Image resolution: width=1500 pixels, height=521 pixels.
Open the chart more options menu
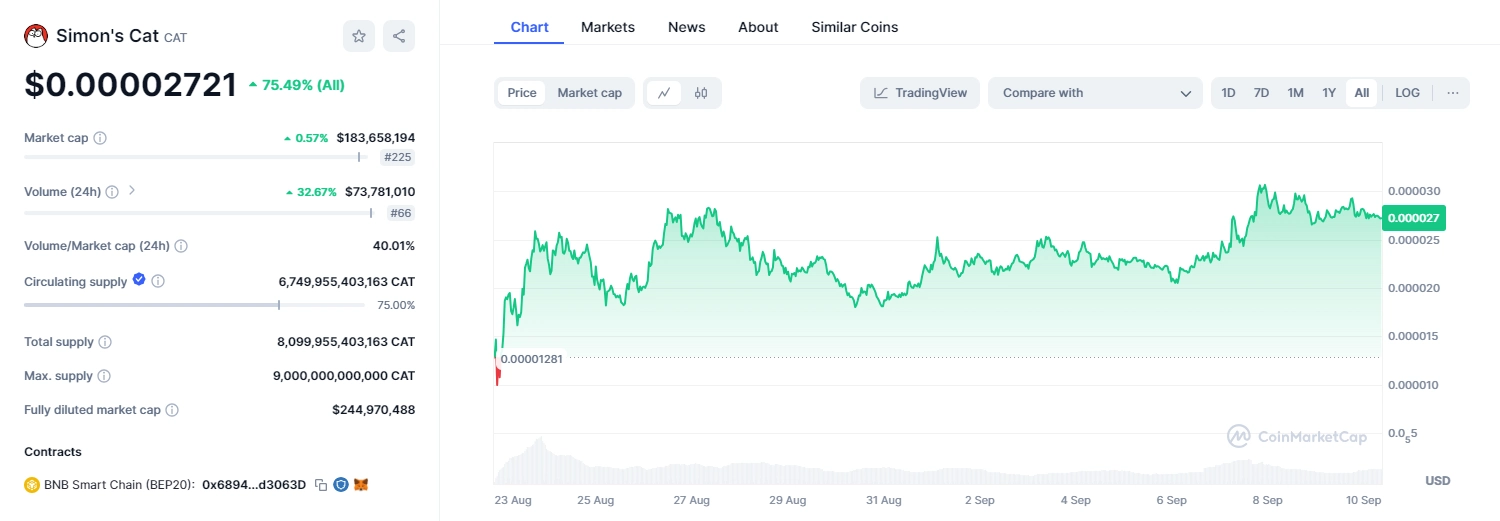point(1453,93)
